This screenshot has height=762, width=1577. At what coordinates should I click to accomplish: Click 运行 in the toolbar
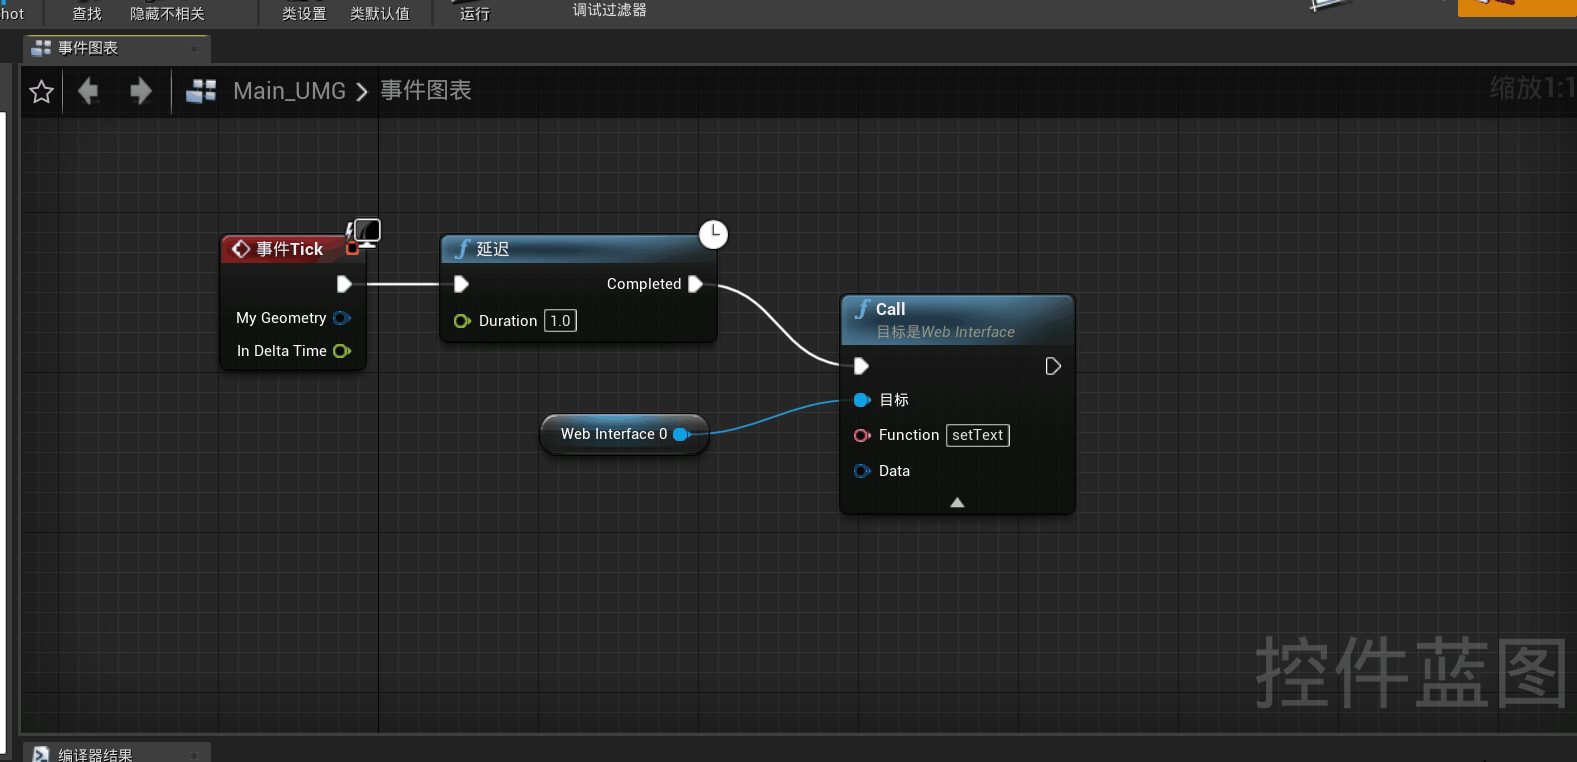pyautogui.click(x=475, y=13)
